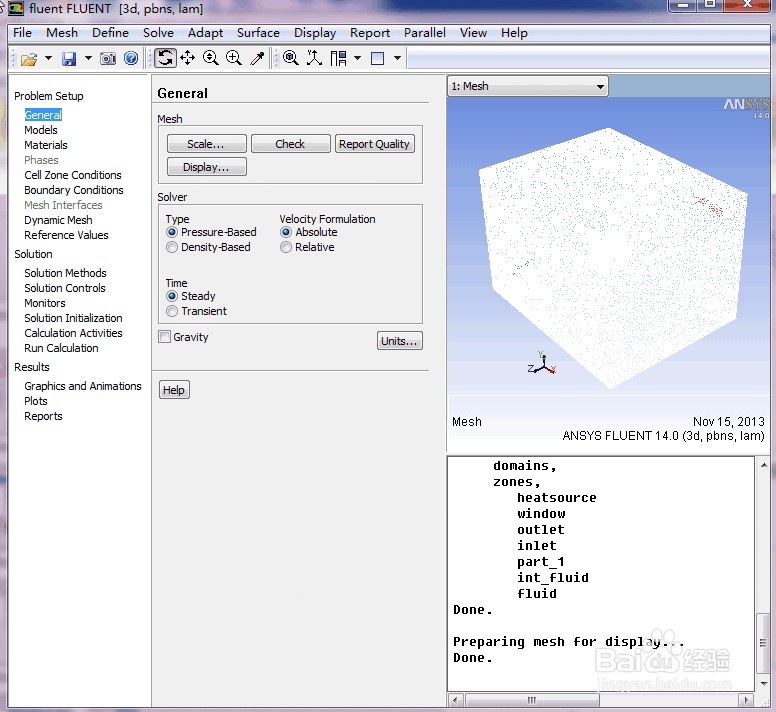Select General in the navigation tree
Screen dimensions: 776x712
point(43,115)
